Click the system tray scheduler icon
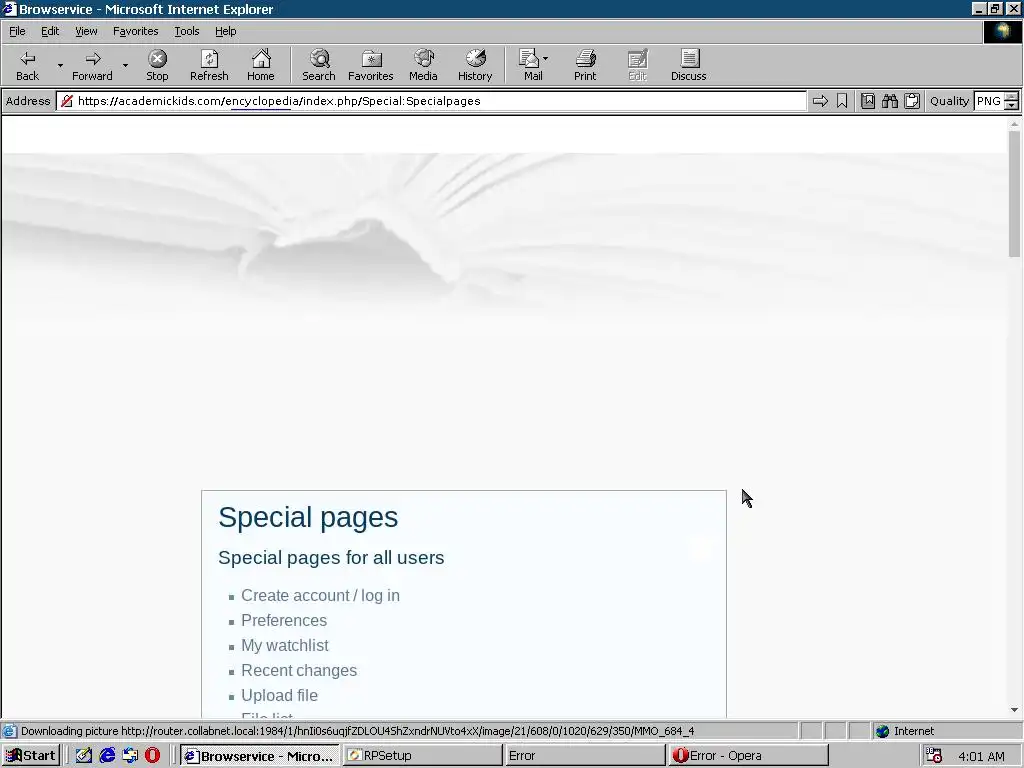 pyautogui.click(x=934, y=756)
